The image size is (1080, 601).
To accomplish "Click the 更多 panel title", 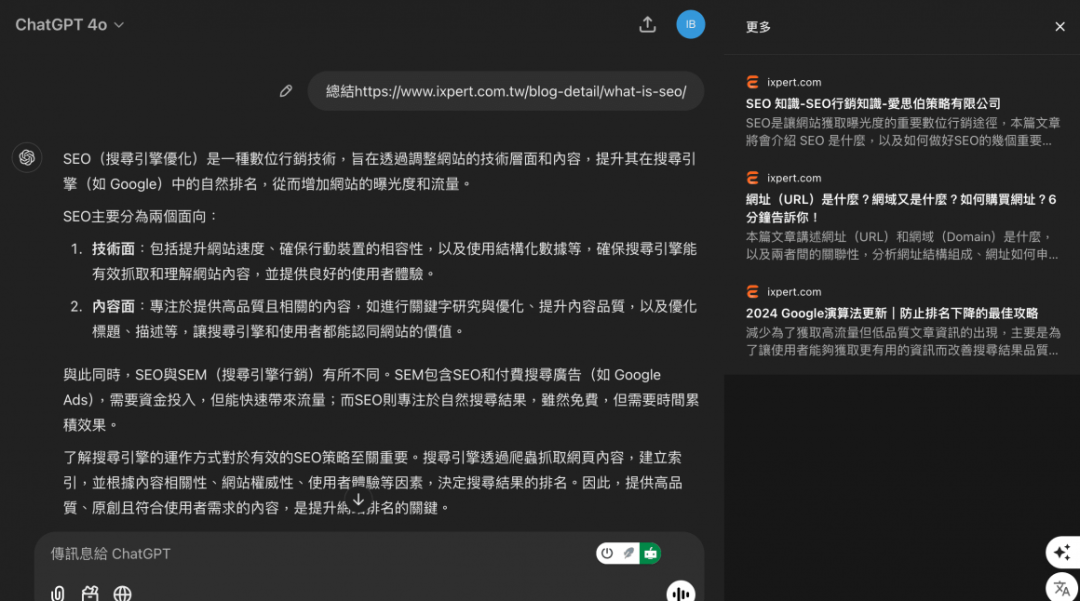I will coord(758,27).
